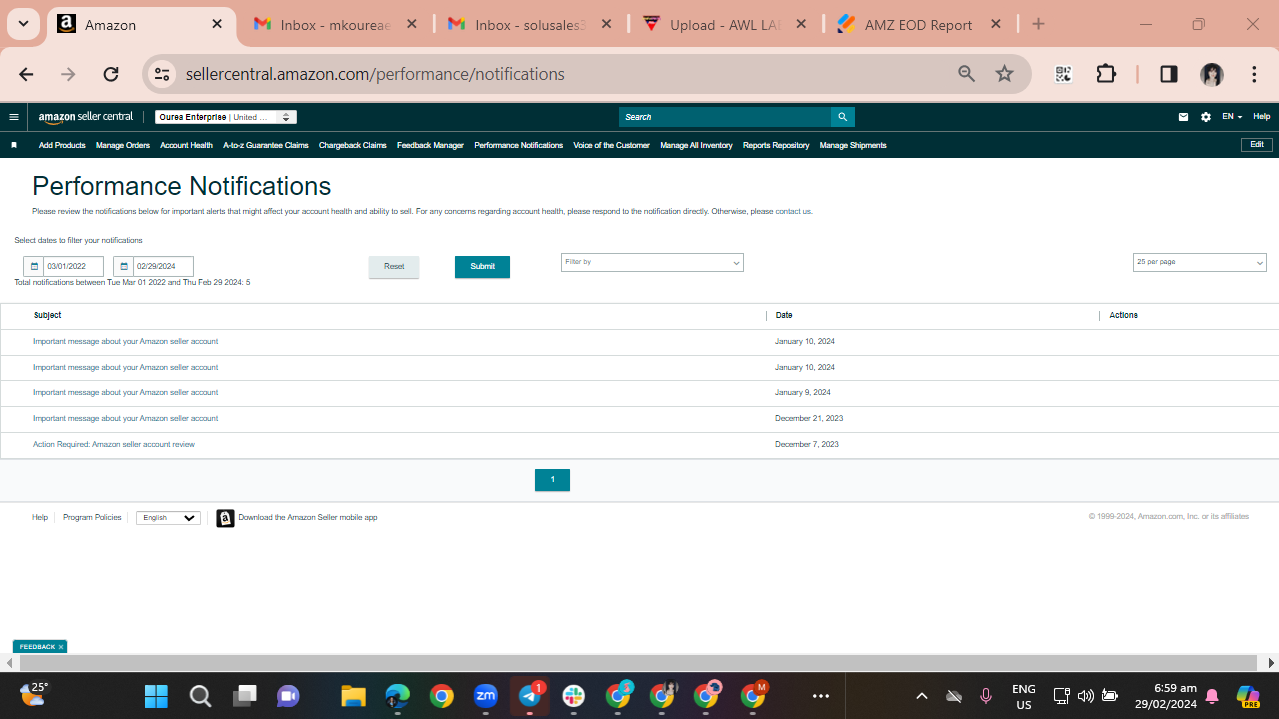Open Telegram from the taskbar
The width and height of the screenshot is (1279, 719).
(530, 696)
